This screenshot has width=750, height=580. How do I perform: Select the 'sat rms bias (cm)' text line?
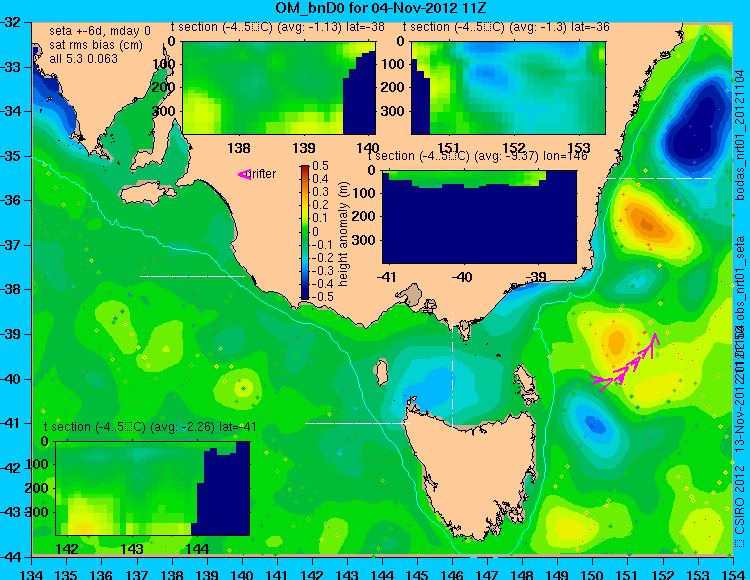(96, 45)
